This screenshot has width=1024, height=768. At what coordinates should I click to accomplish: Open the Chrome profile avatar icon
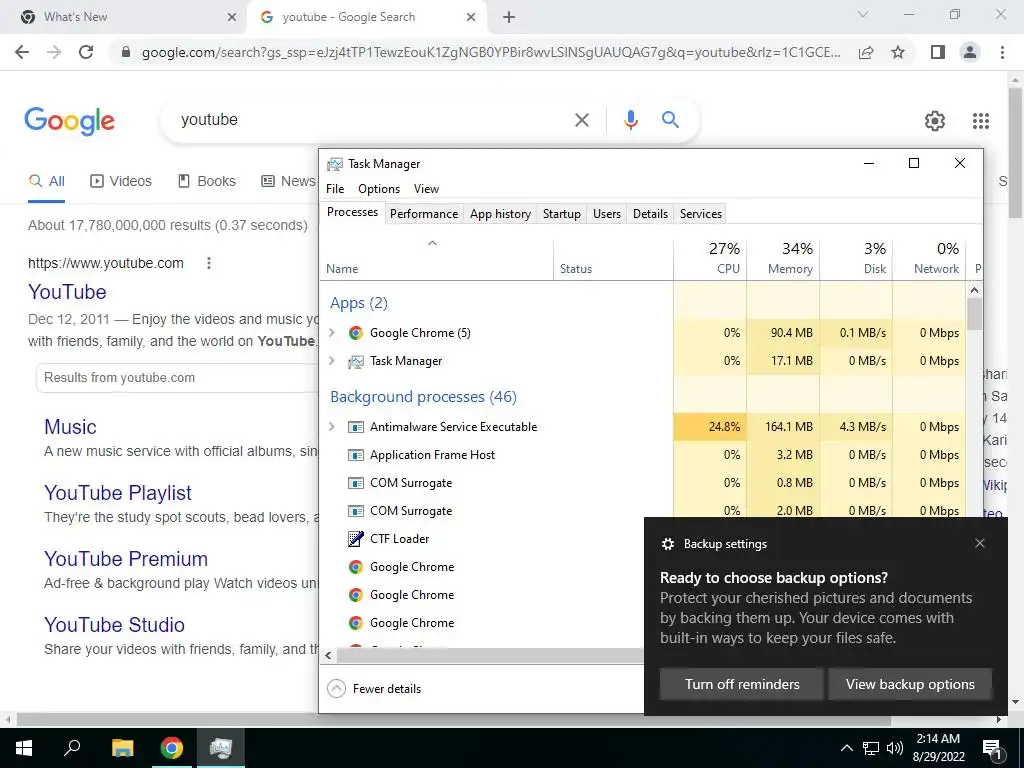click(x=970, y=52)
